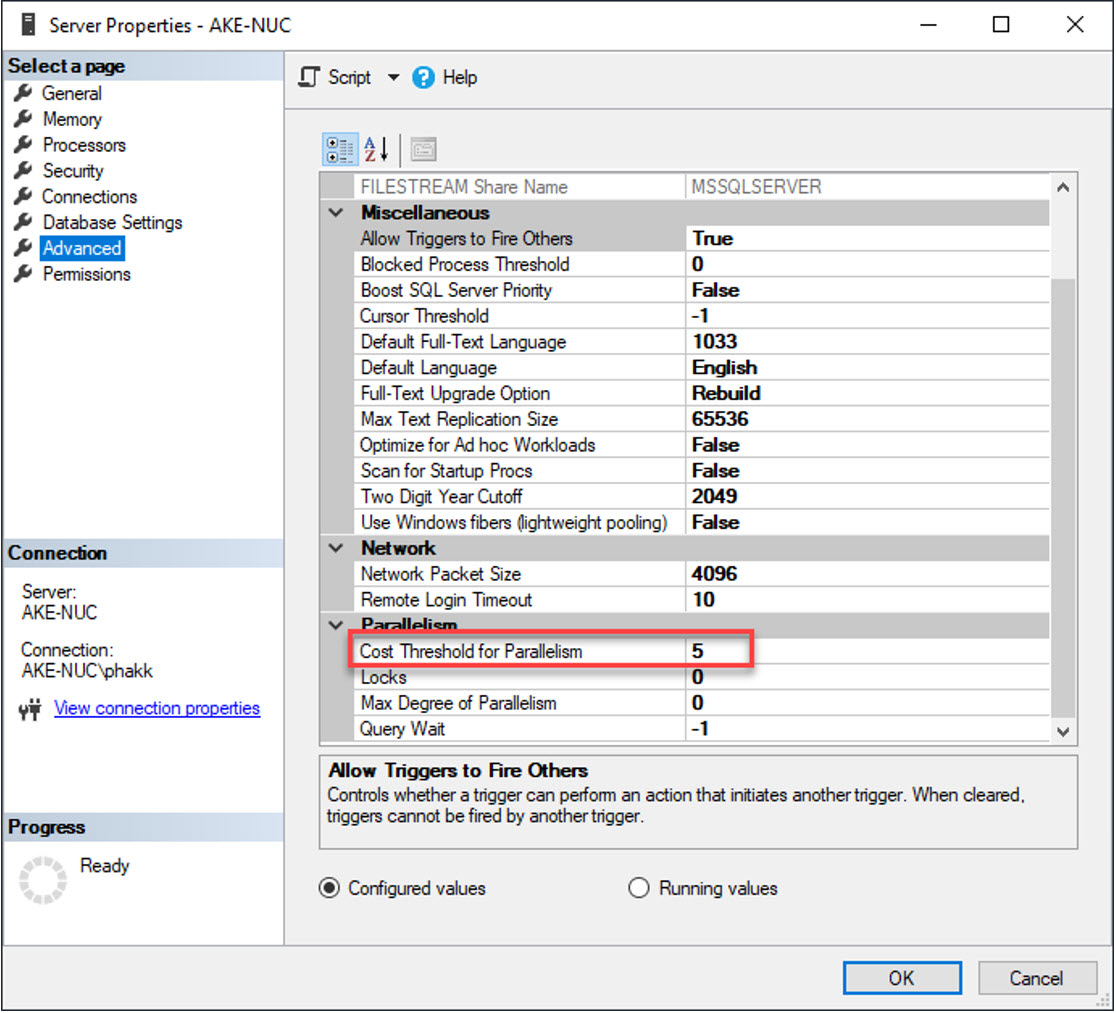Collapse the Parallelism section

click(x=337, y=625)
